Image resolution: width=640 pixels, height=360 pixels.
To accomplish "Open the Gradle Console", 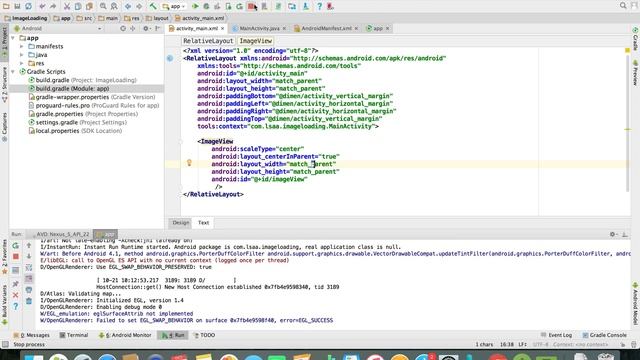I will point(604,335).
